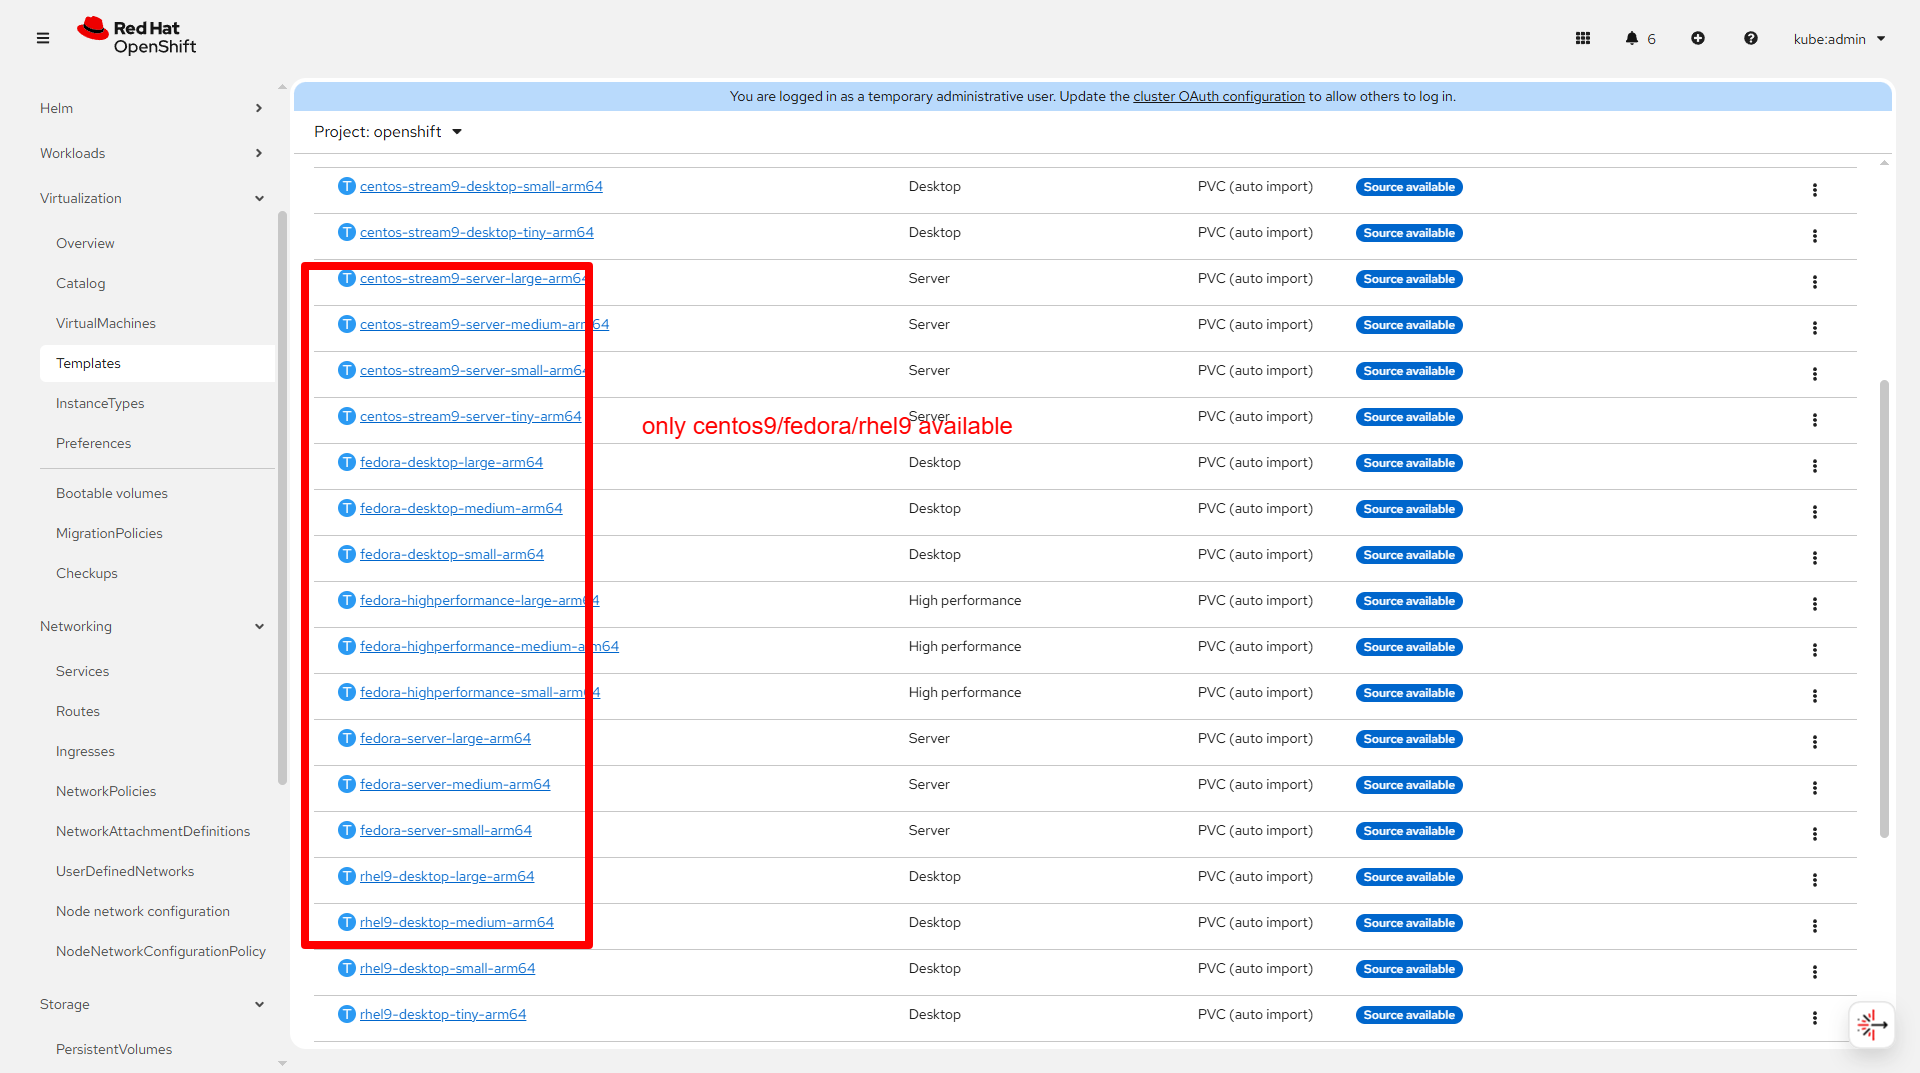Go to Bootable volumes
The image size is (1920, 1073).
[112, 493]
